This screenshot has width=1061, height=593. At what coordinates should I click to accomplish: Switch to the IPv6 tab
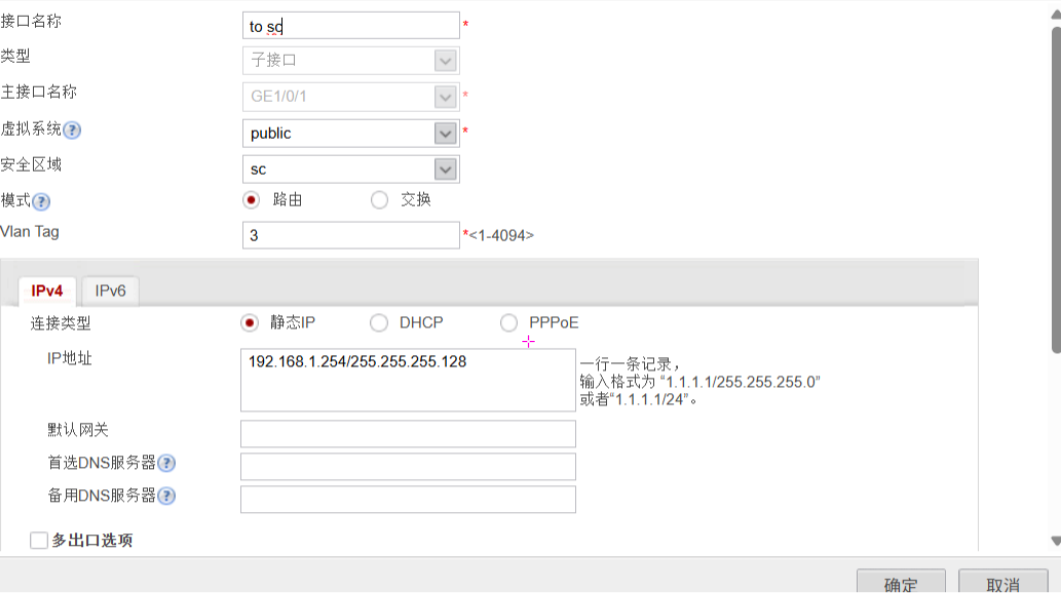tap(110, 291)
